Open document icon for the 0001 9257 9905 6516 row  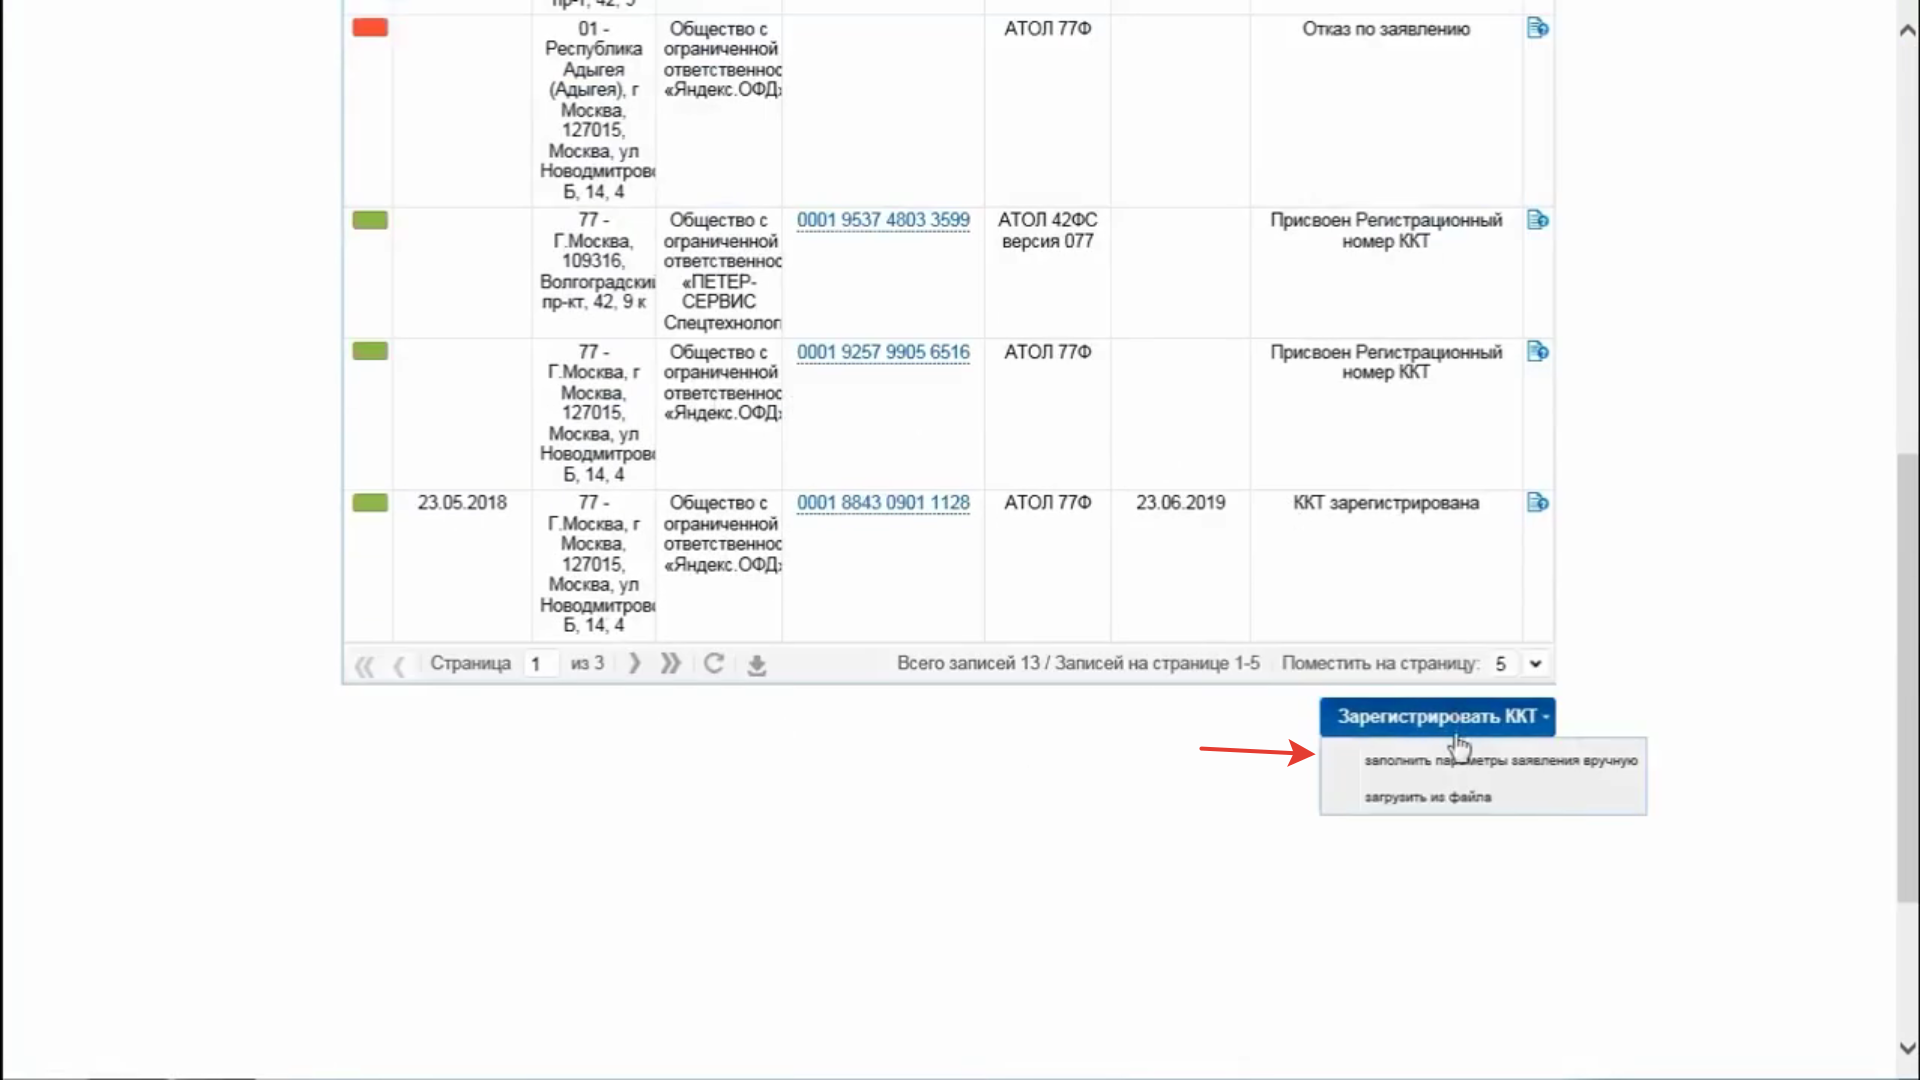coord(1537,352)
